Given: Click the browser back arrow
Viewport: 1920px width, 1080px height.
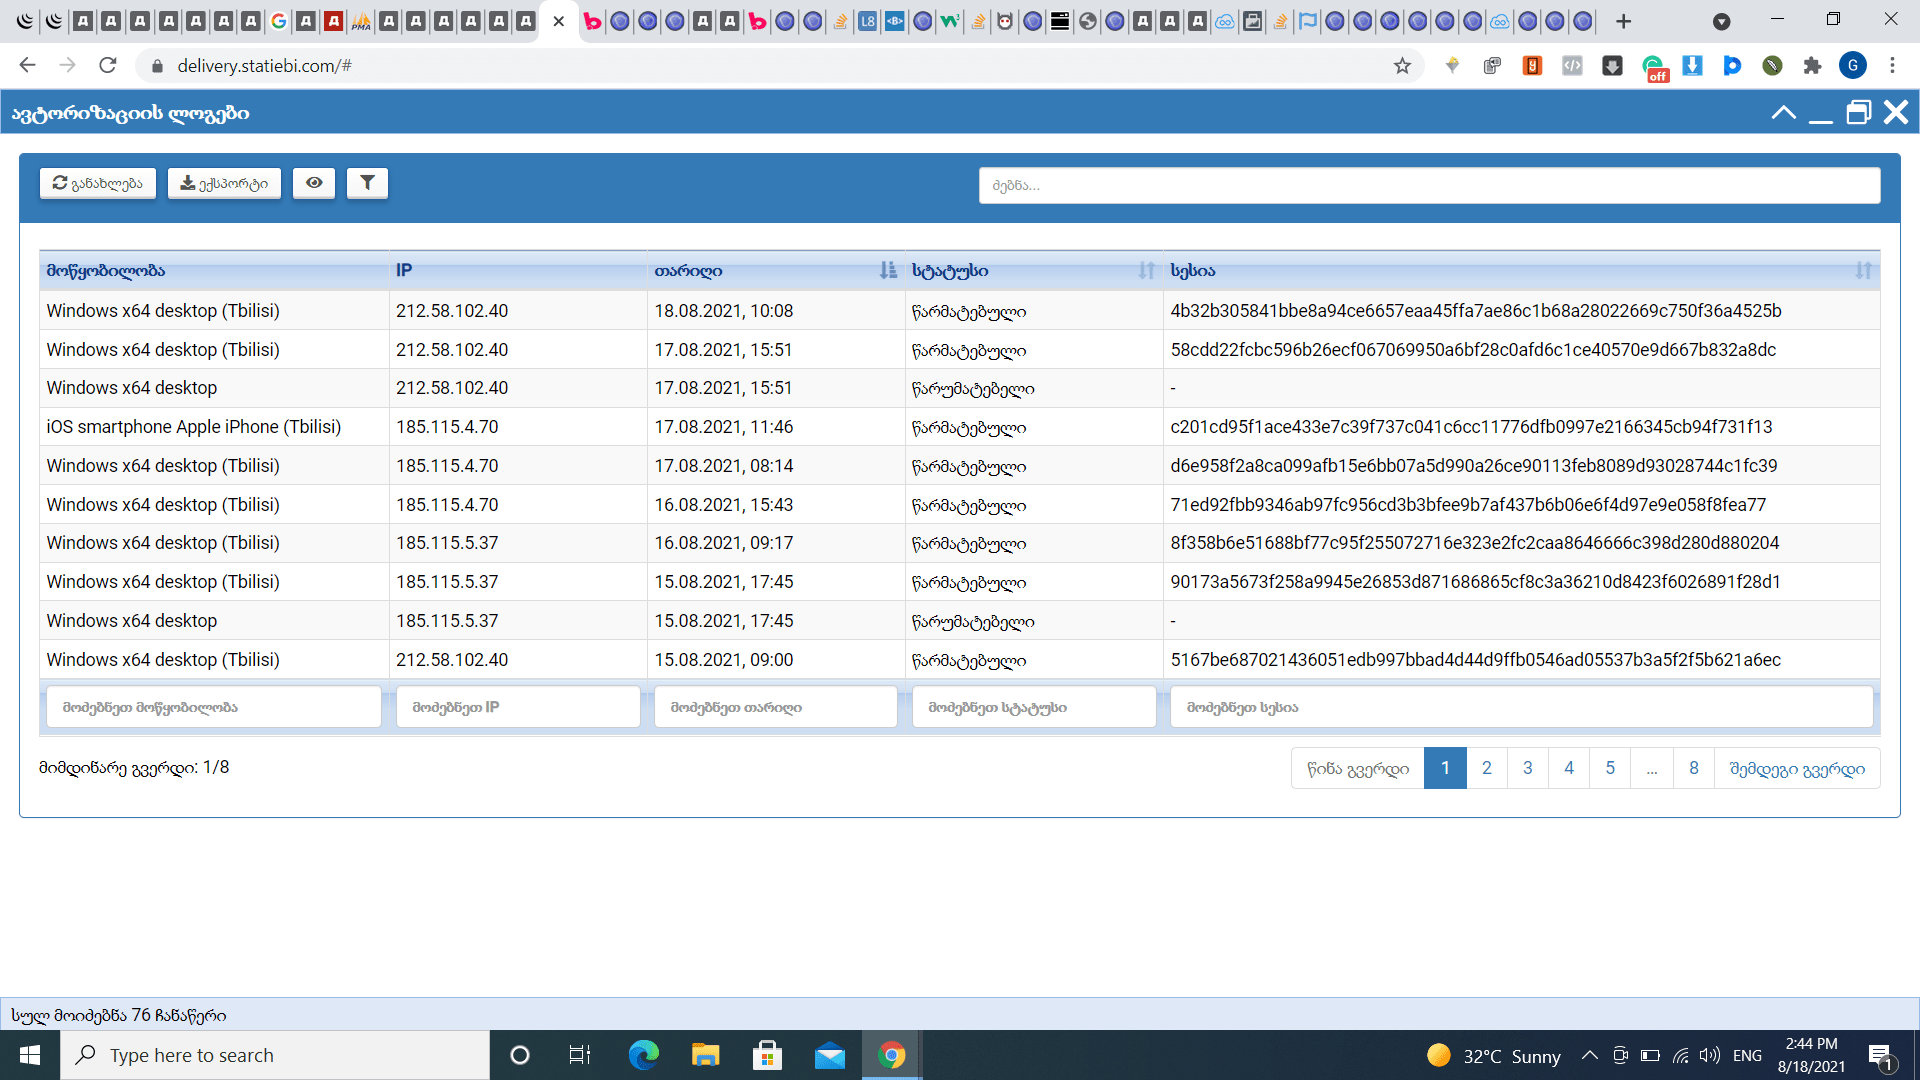Looking at the screenshot, I should 27,65.
